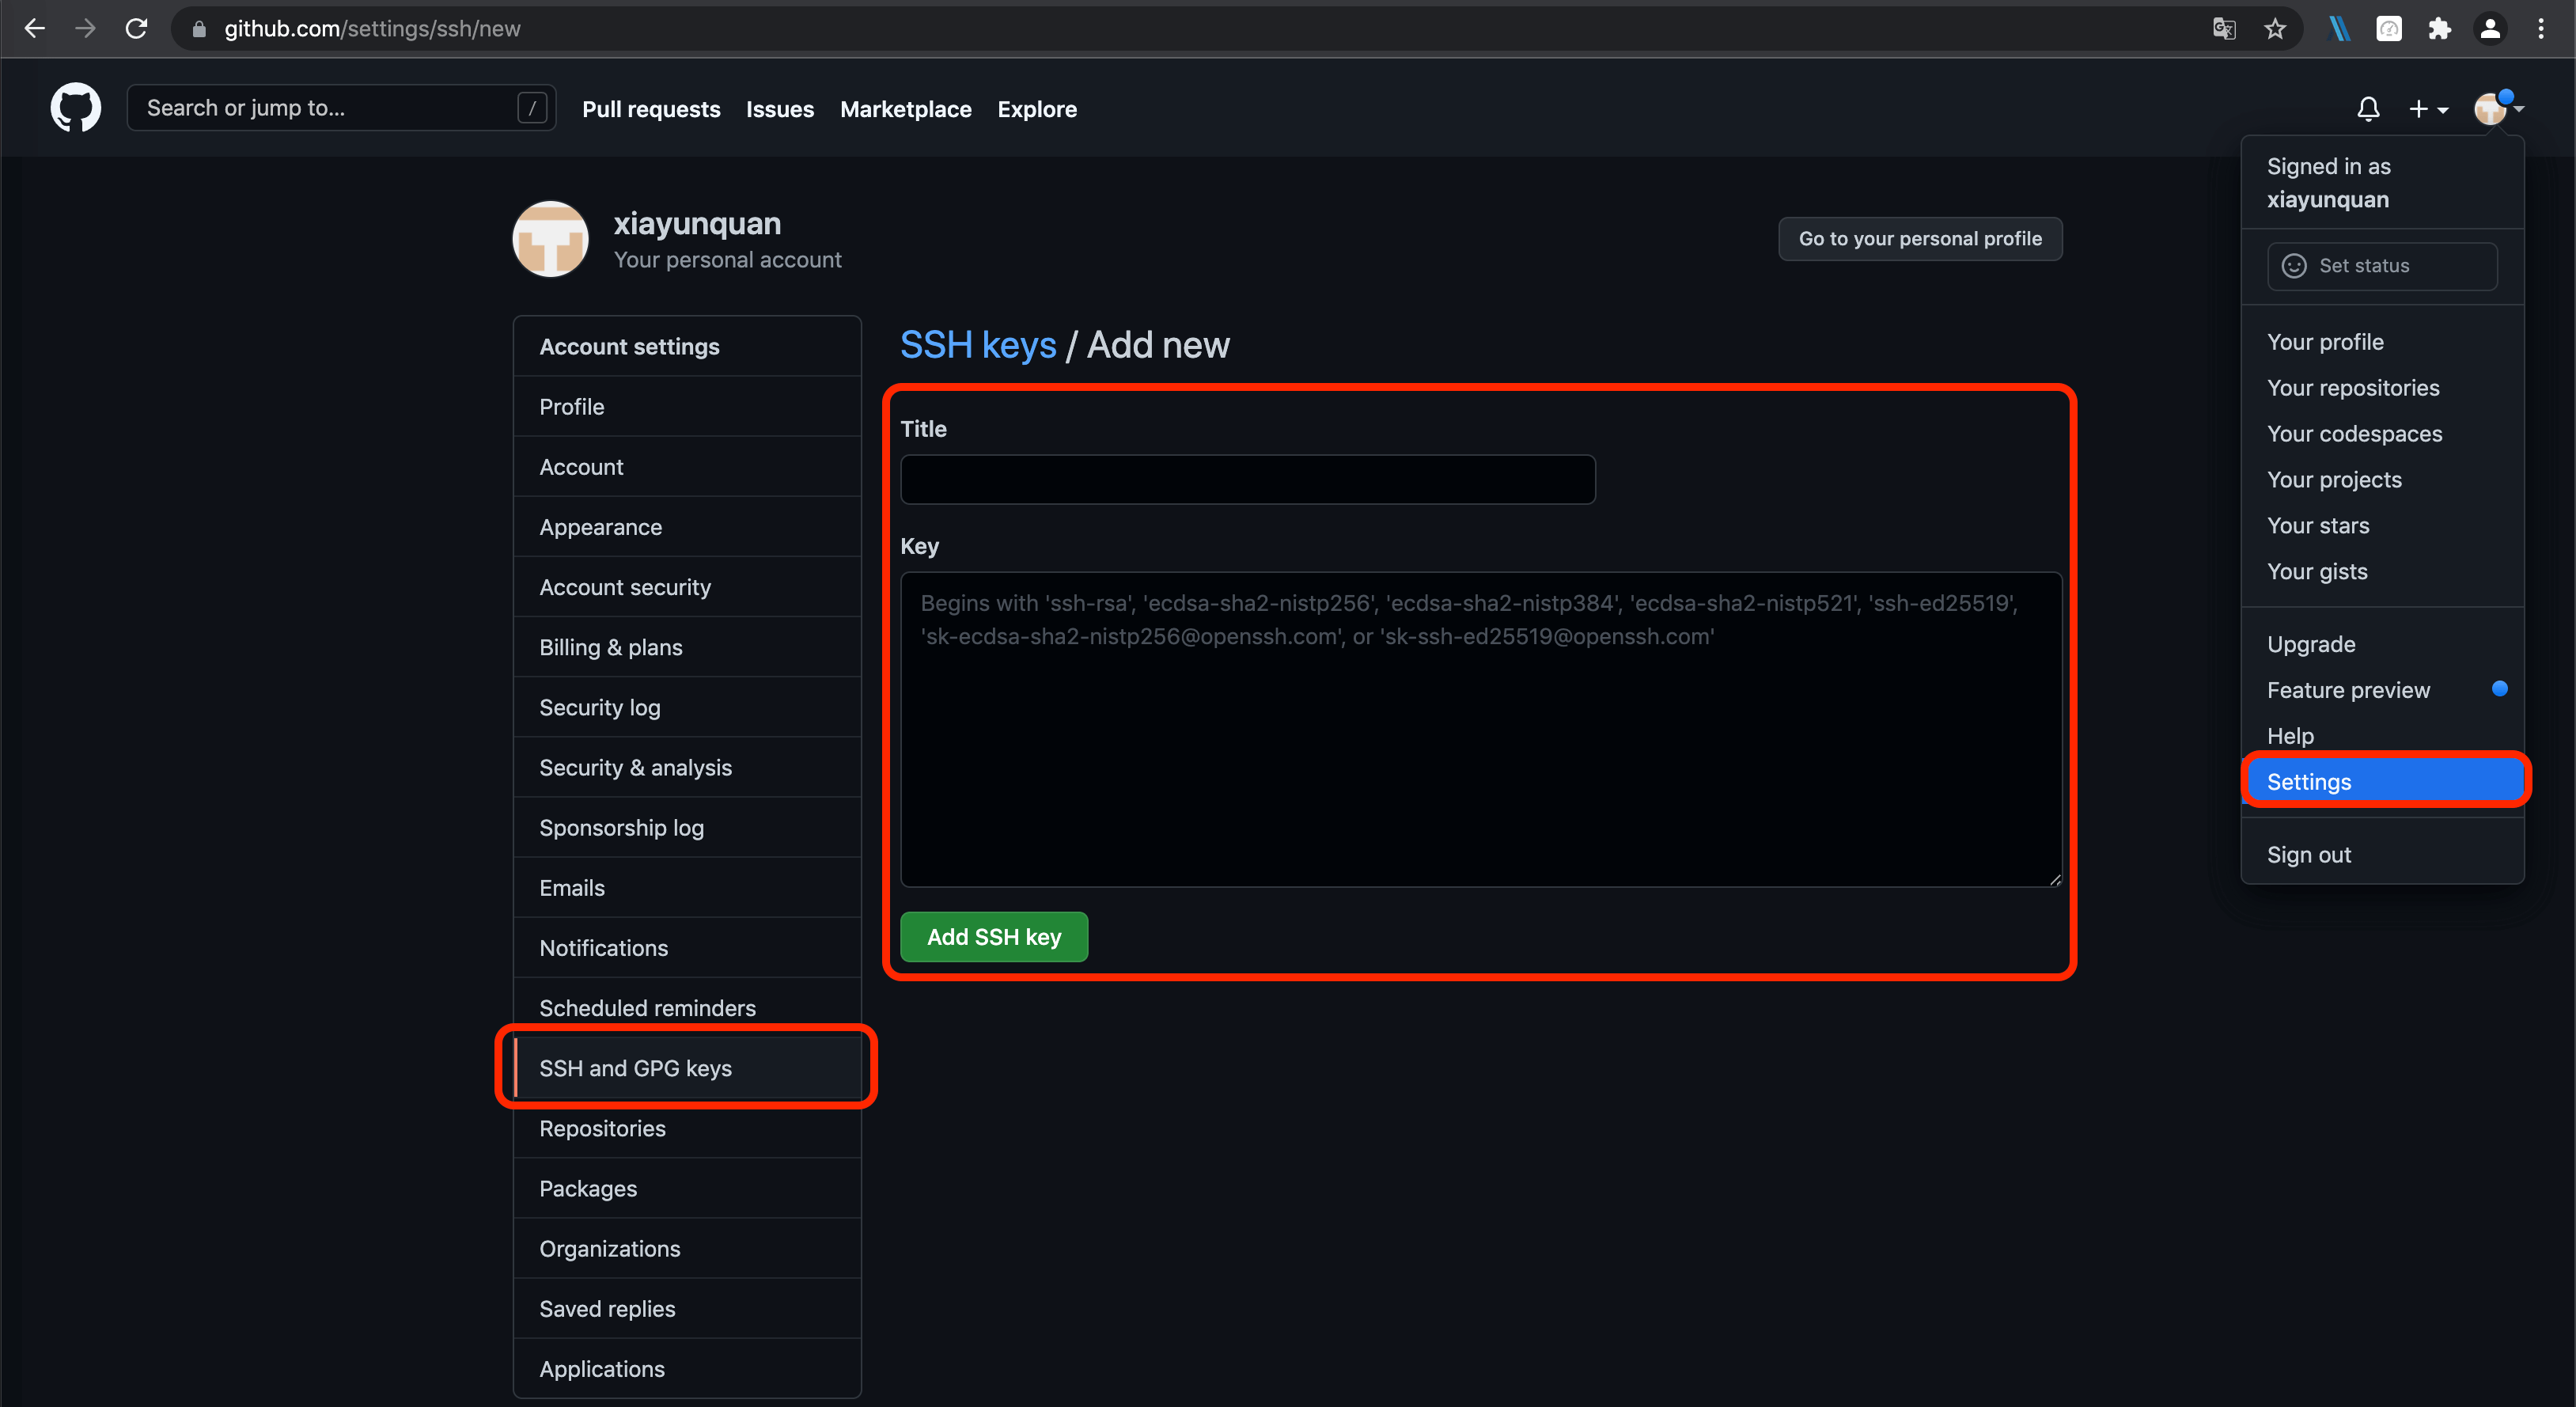This screenshot has width=2576, height=1407.
Task: Open Google Translate icon in browser toolbar
Action: point(2224,28)
